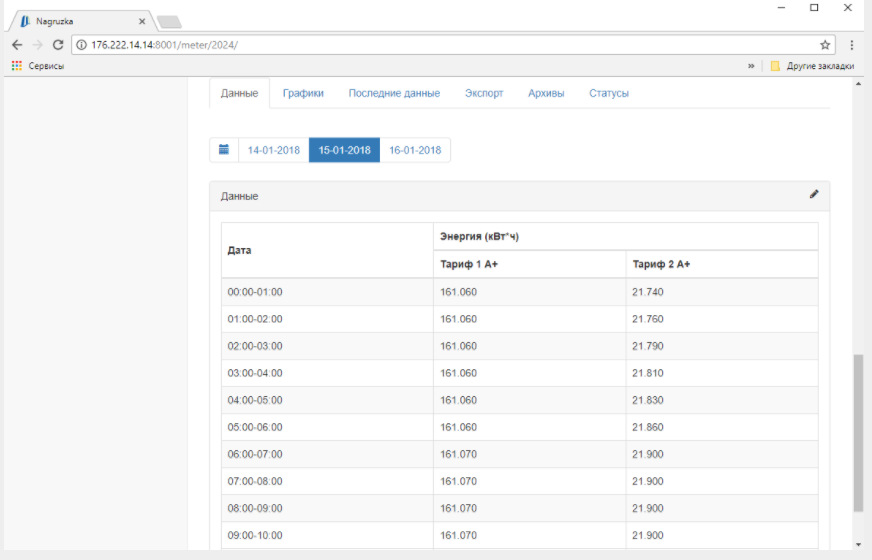Screen dimensions: 872x560
Task: Select the 00:00-01:00 row time cell
Action: tap(328, 292)
